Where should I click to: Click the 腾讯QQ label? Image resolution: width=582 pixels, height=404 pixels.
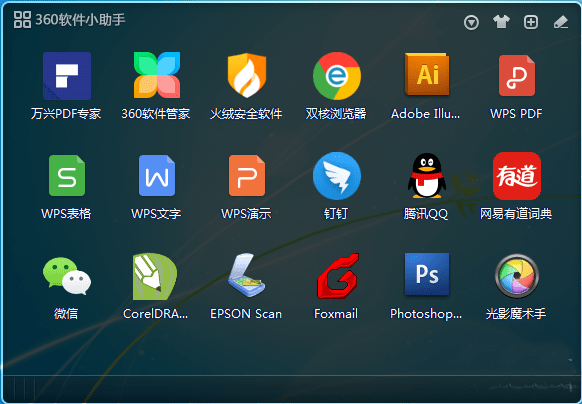pos(426,214)
